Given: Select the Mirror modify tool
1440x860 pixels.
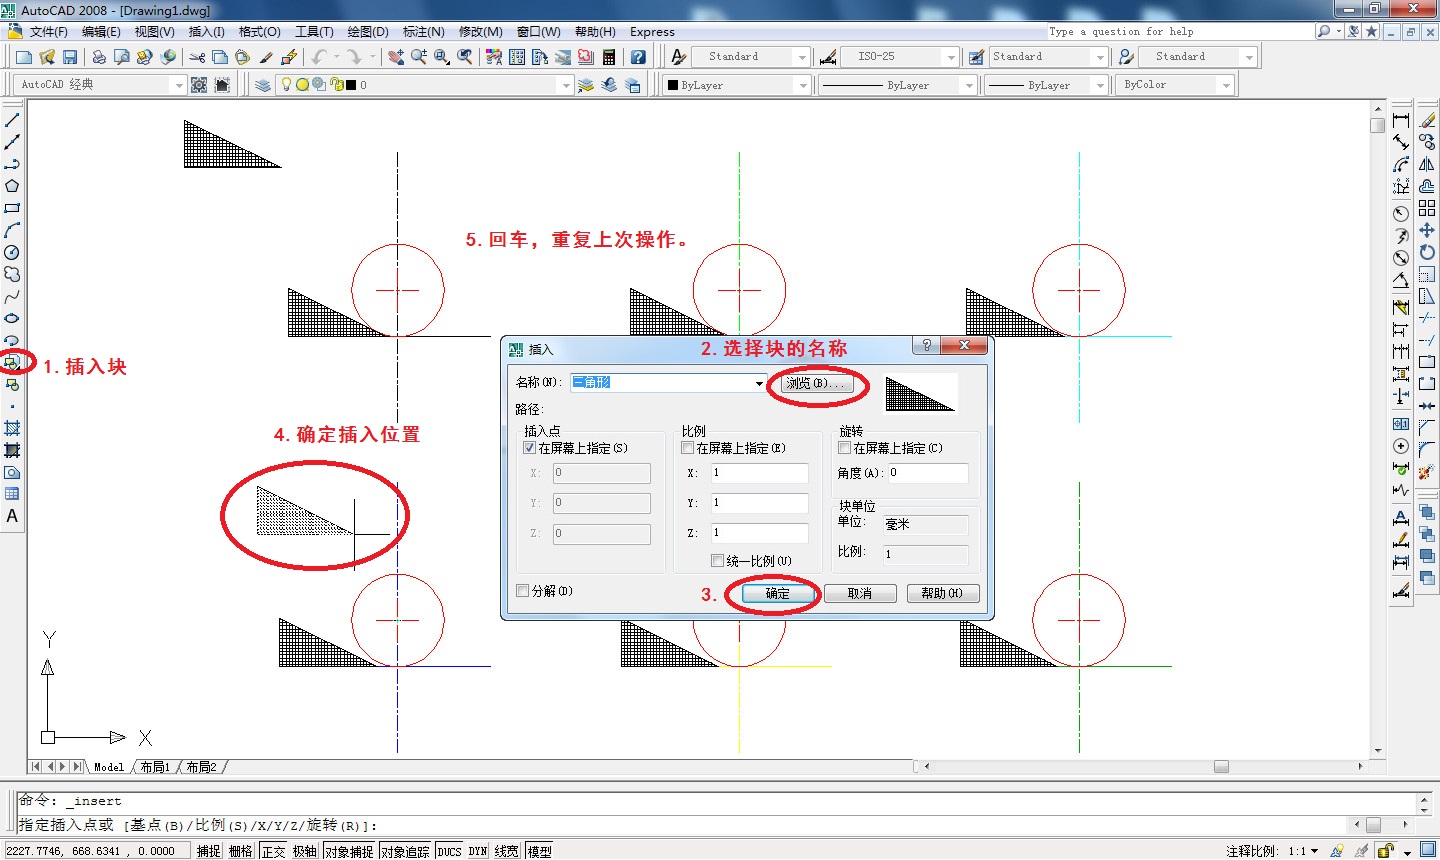Looking at the screenshot, I should point(1427,164).
